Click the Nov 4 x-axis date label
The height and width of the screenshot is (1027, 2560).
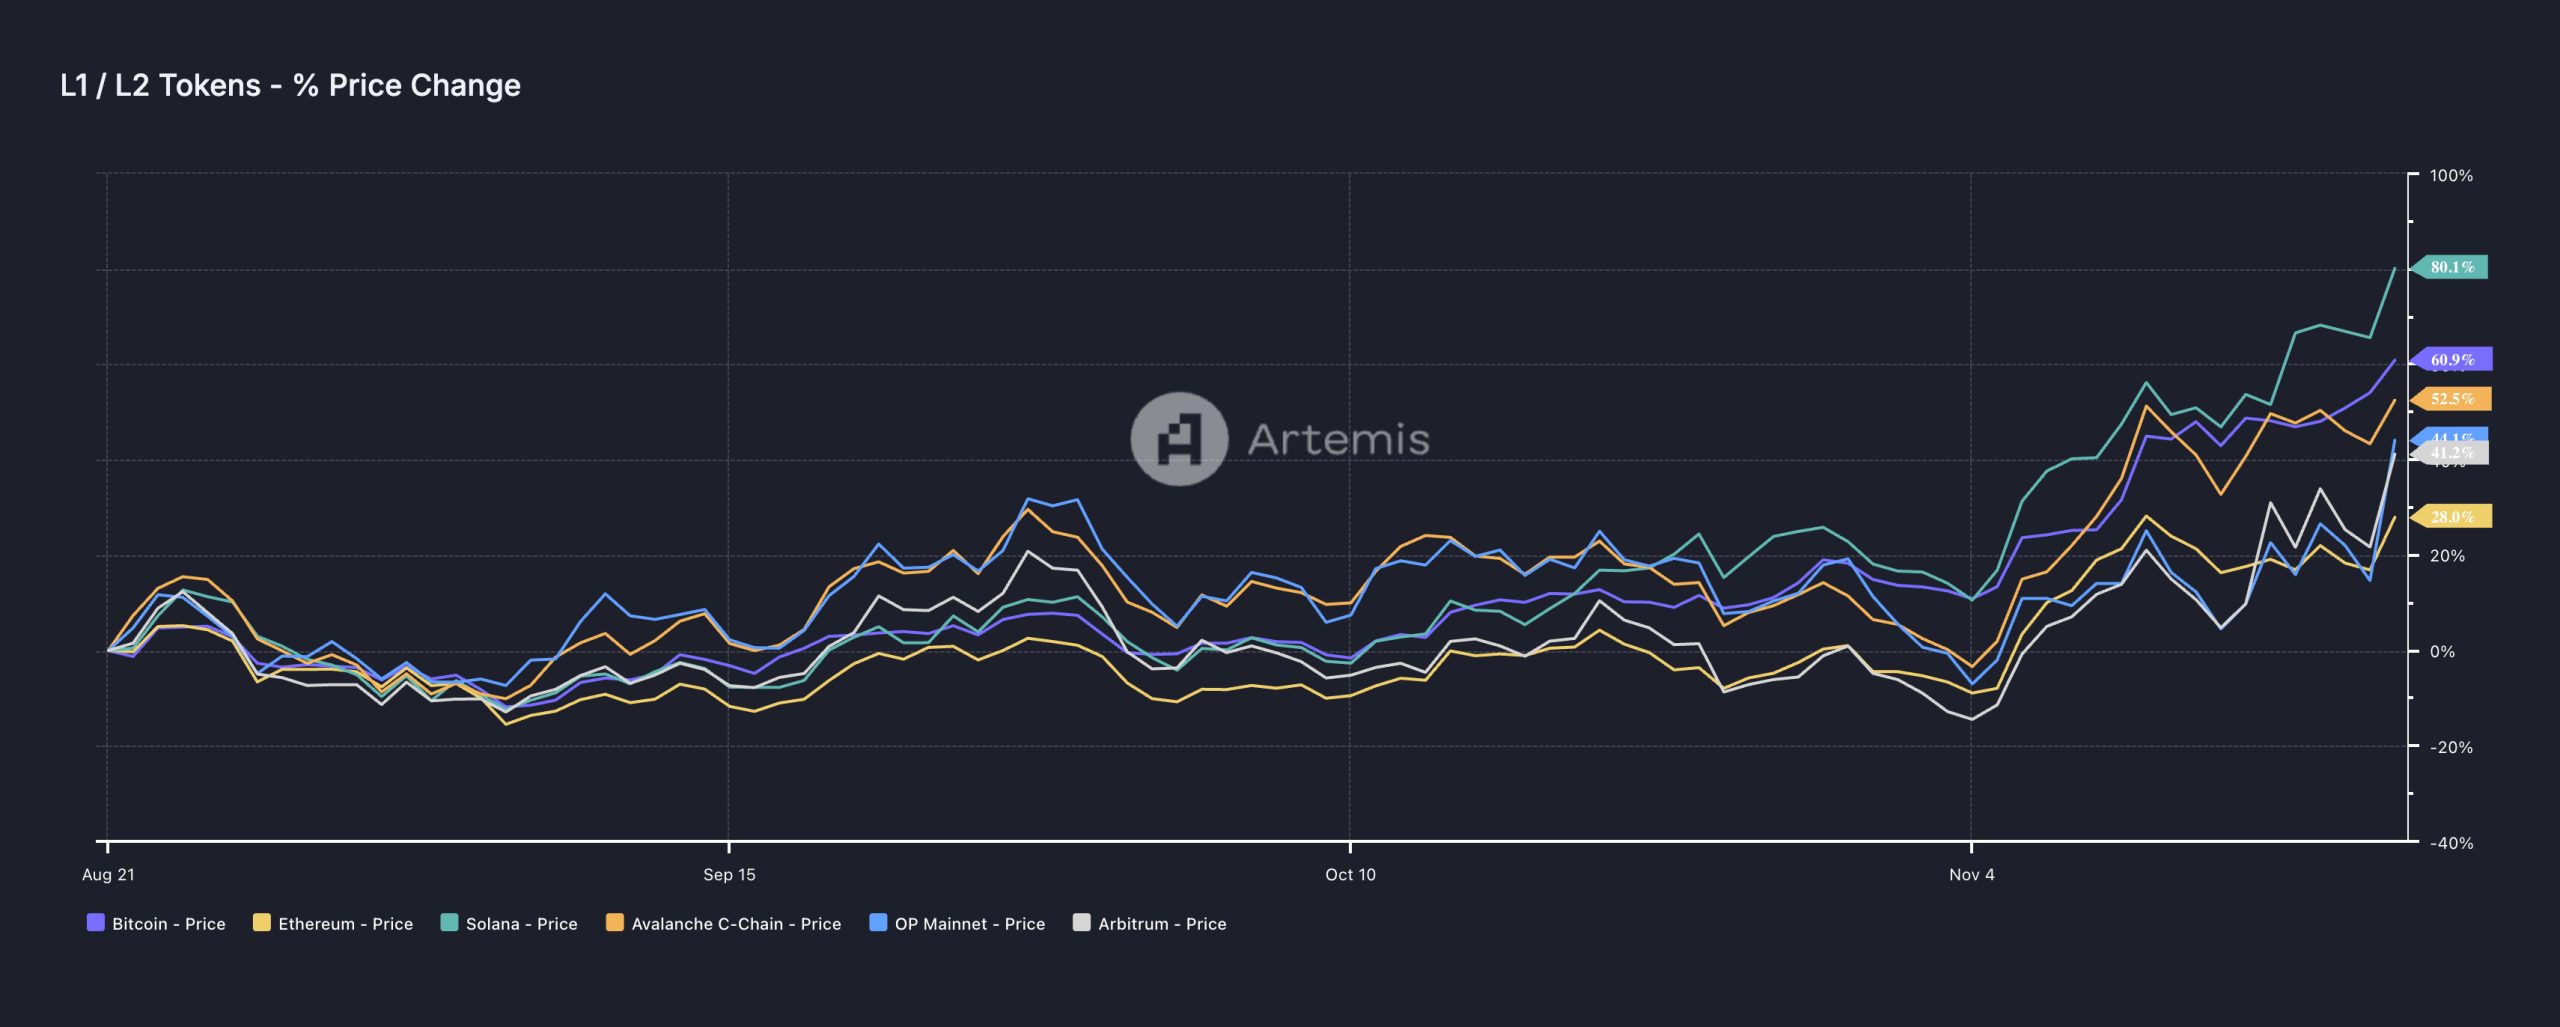point(1971,875)
